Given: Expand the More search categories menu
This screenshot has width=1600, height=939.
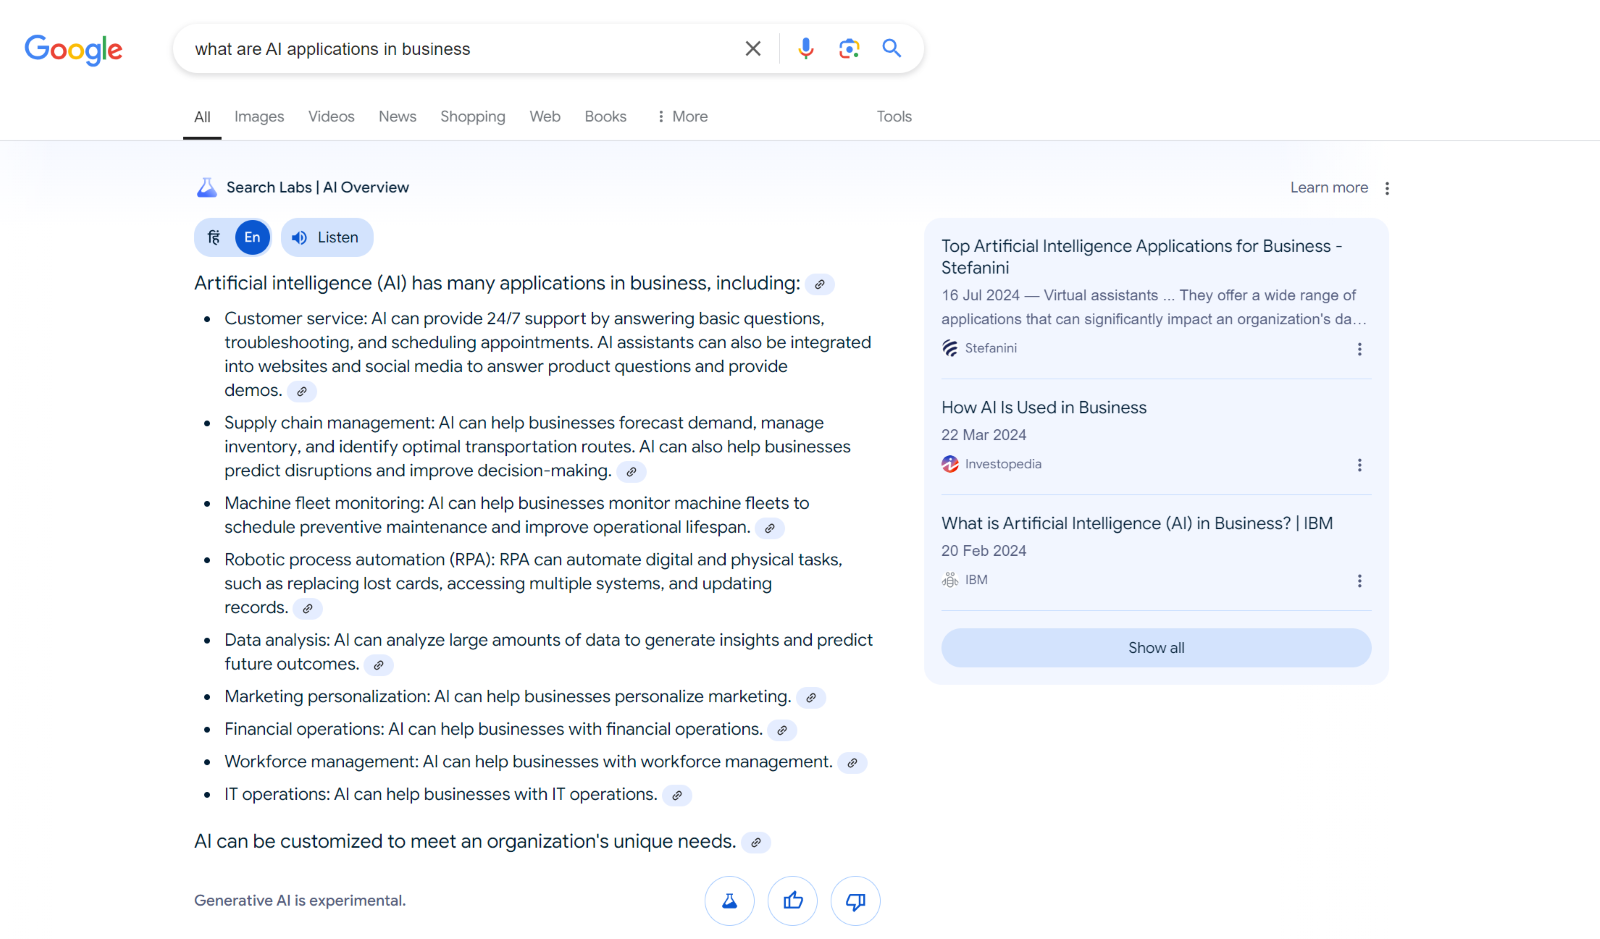Looking at the screenshot, I should pos(682,116).
